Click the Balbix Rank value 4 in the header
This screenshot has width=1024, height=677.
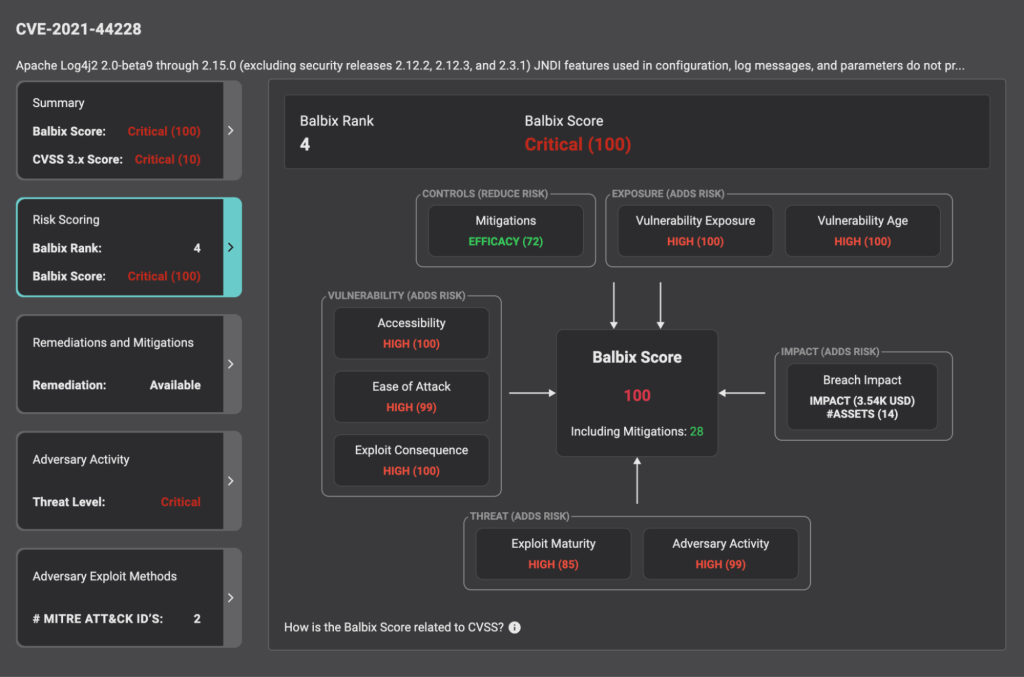[x=305, y=145]
